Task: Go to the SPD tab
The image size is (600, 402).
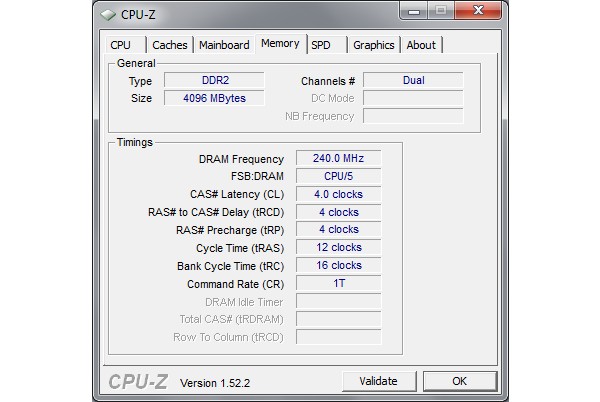Action: [x=327, y=45]
